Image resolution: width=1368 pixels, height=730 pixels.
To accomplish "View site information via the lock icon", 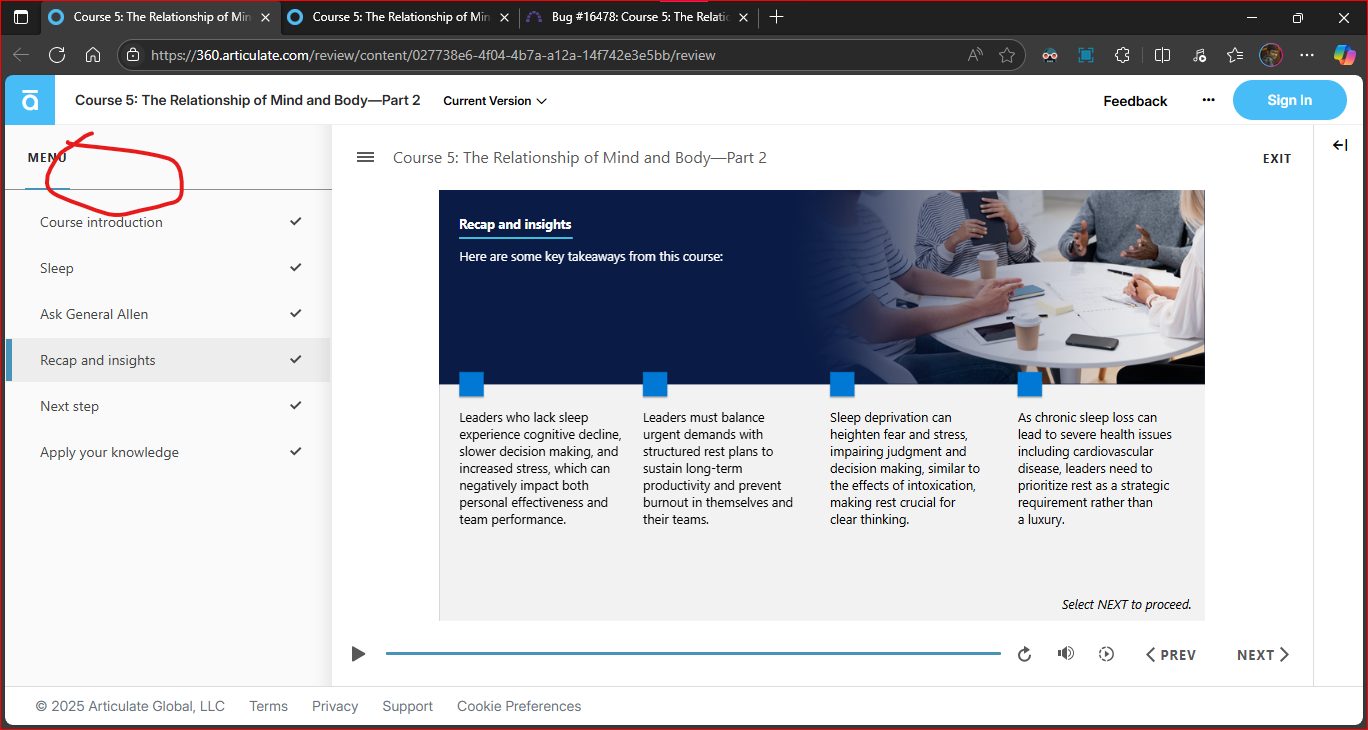I will (134, 55).
